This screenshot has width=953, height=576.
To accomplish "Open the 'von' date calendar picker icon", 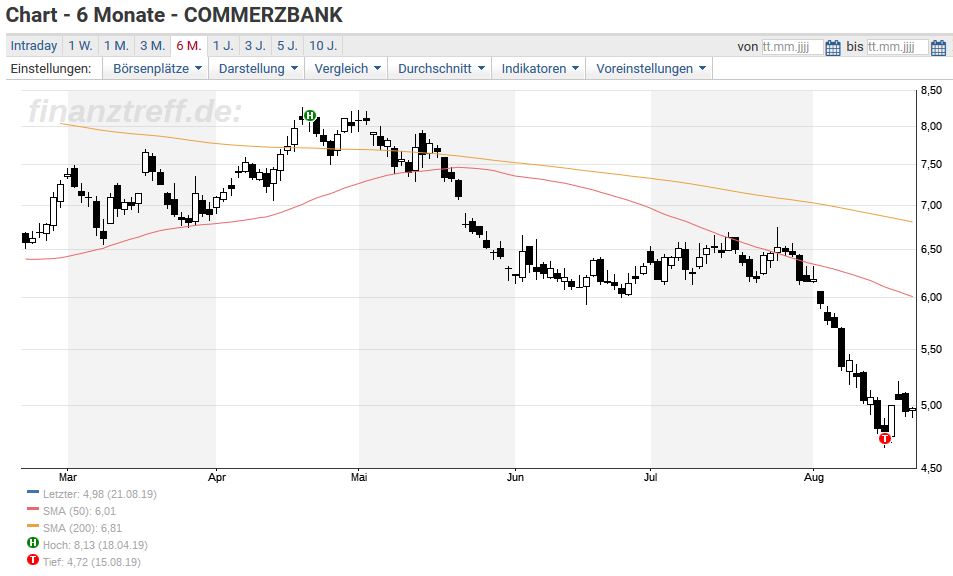I will [x=833, y=47].
